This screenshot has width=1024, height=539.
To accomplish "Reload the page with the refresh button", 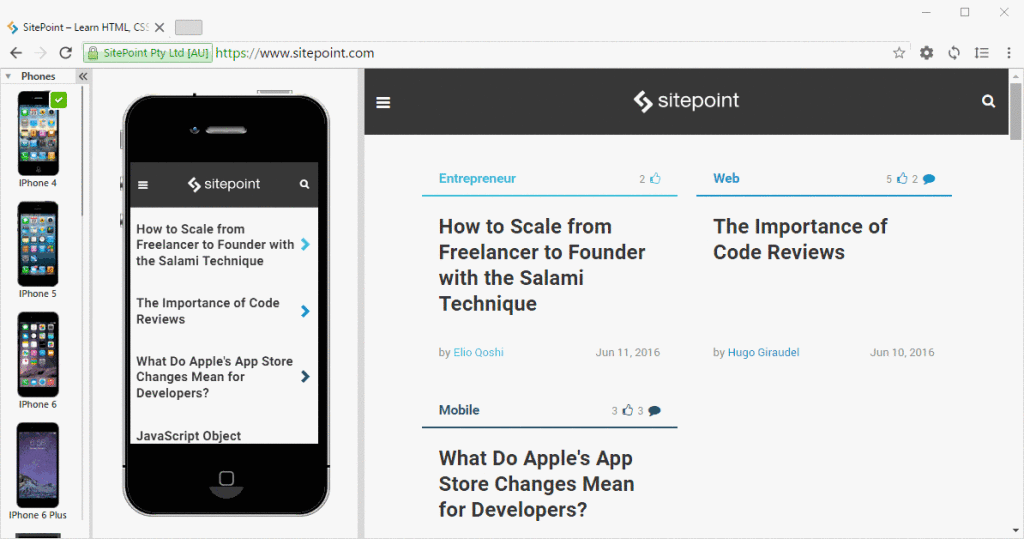I will [x=66, y=53].
